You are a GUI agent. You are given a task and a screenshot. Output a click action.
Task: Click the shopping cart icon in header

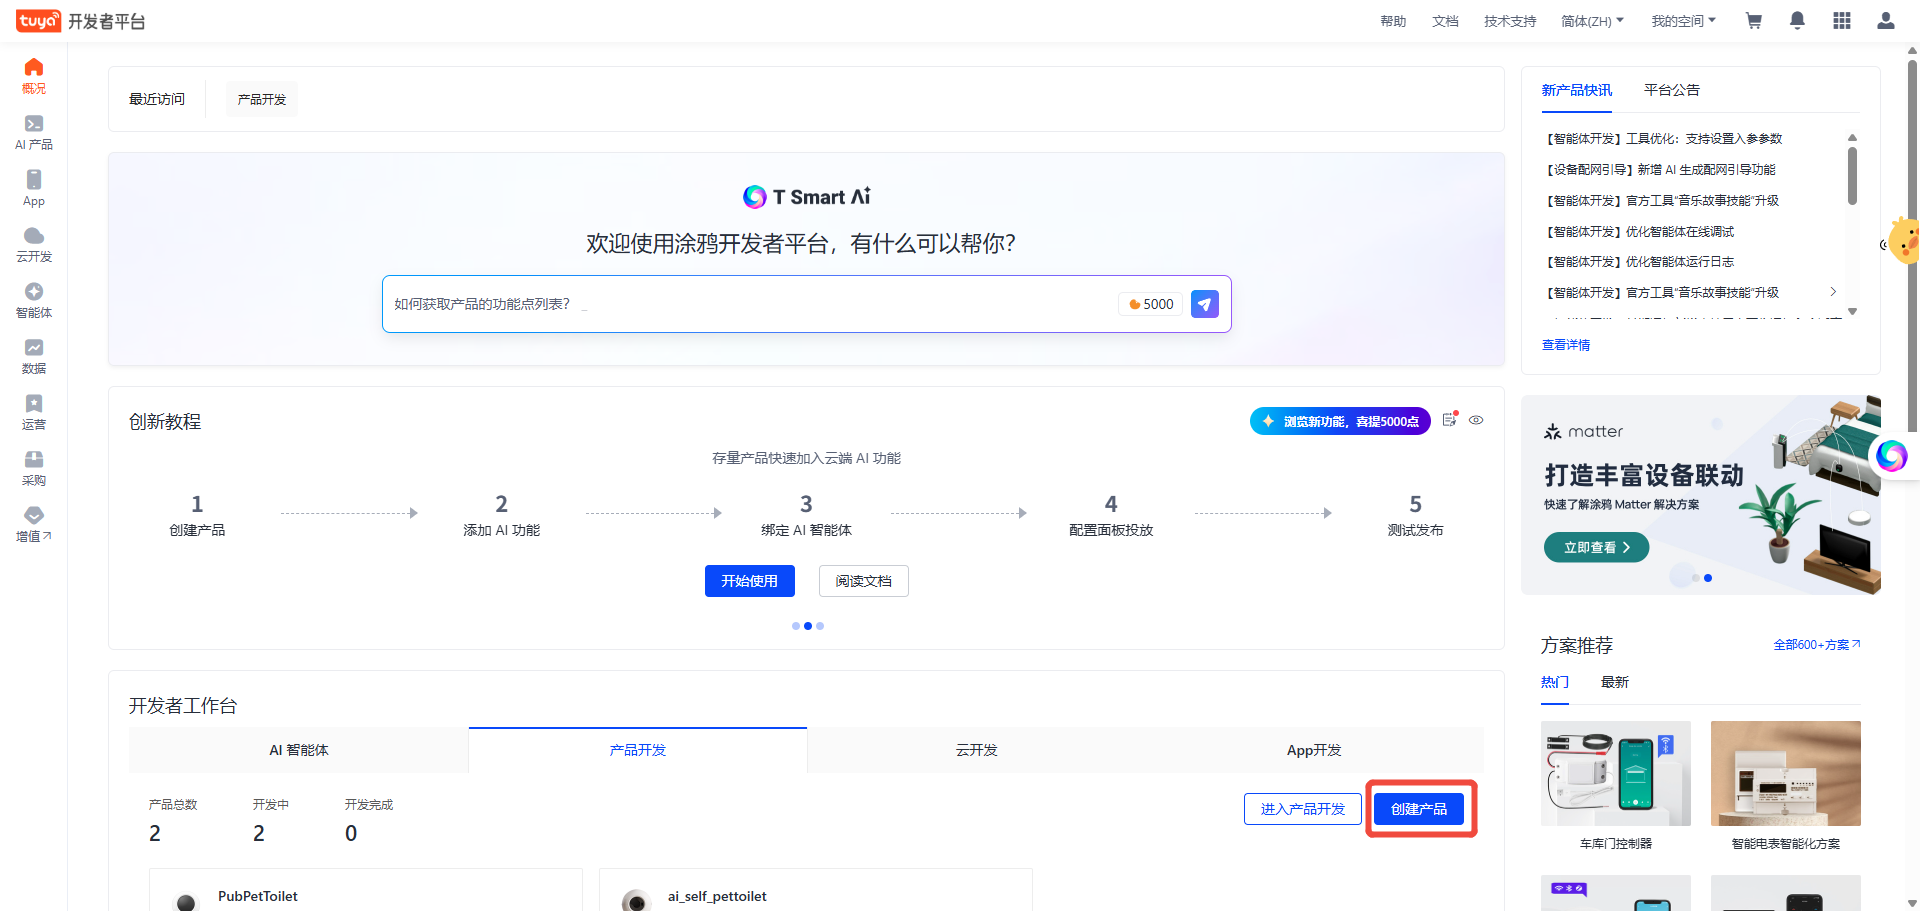1753,21
